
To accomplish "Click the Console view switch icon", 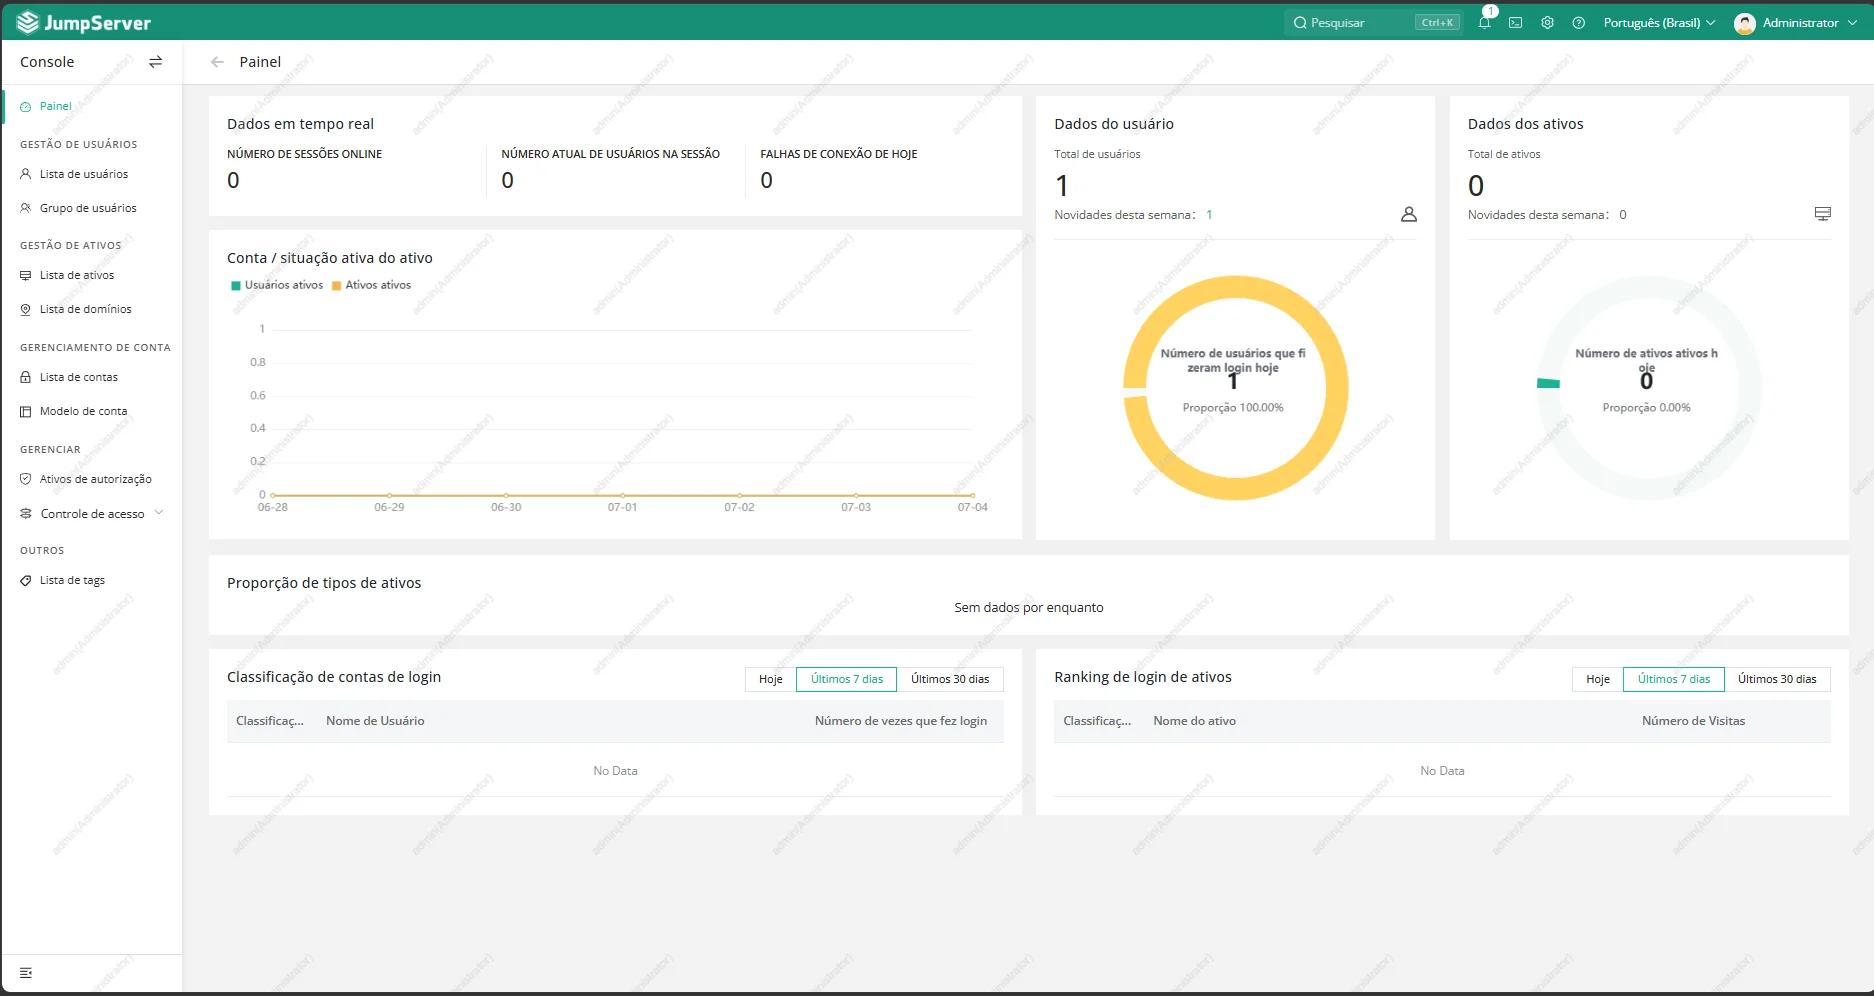I will tap(155, 62).
